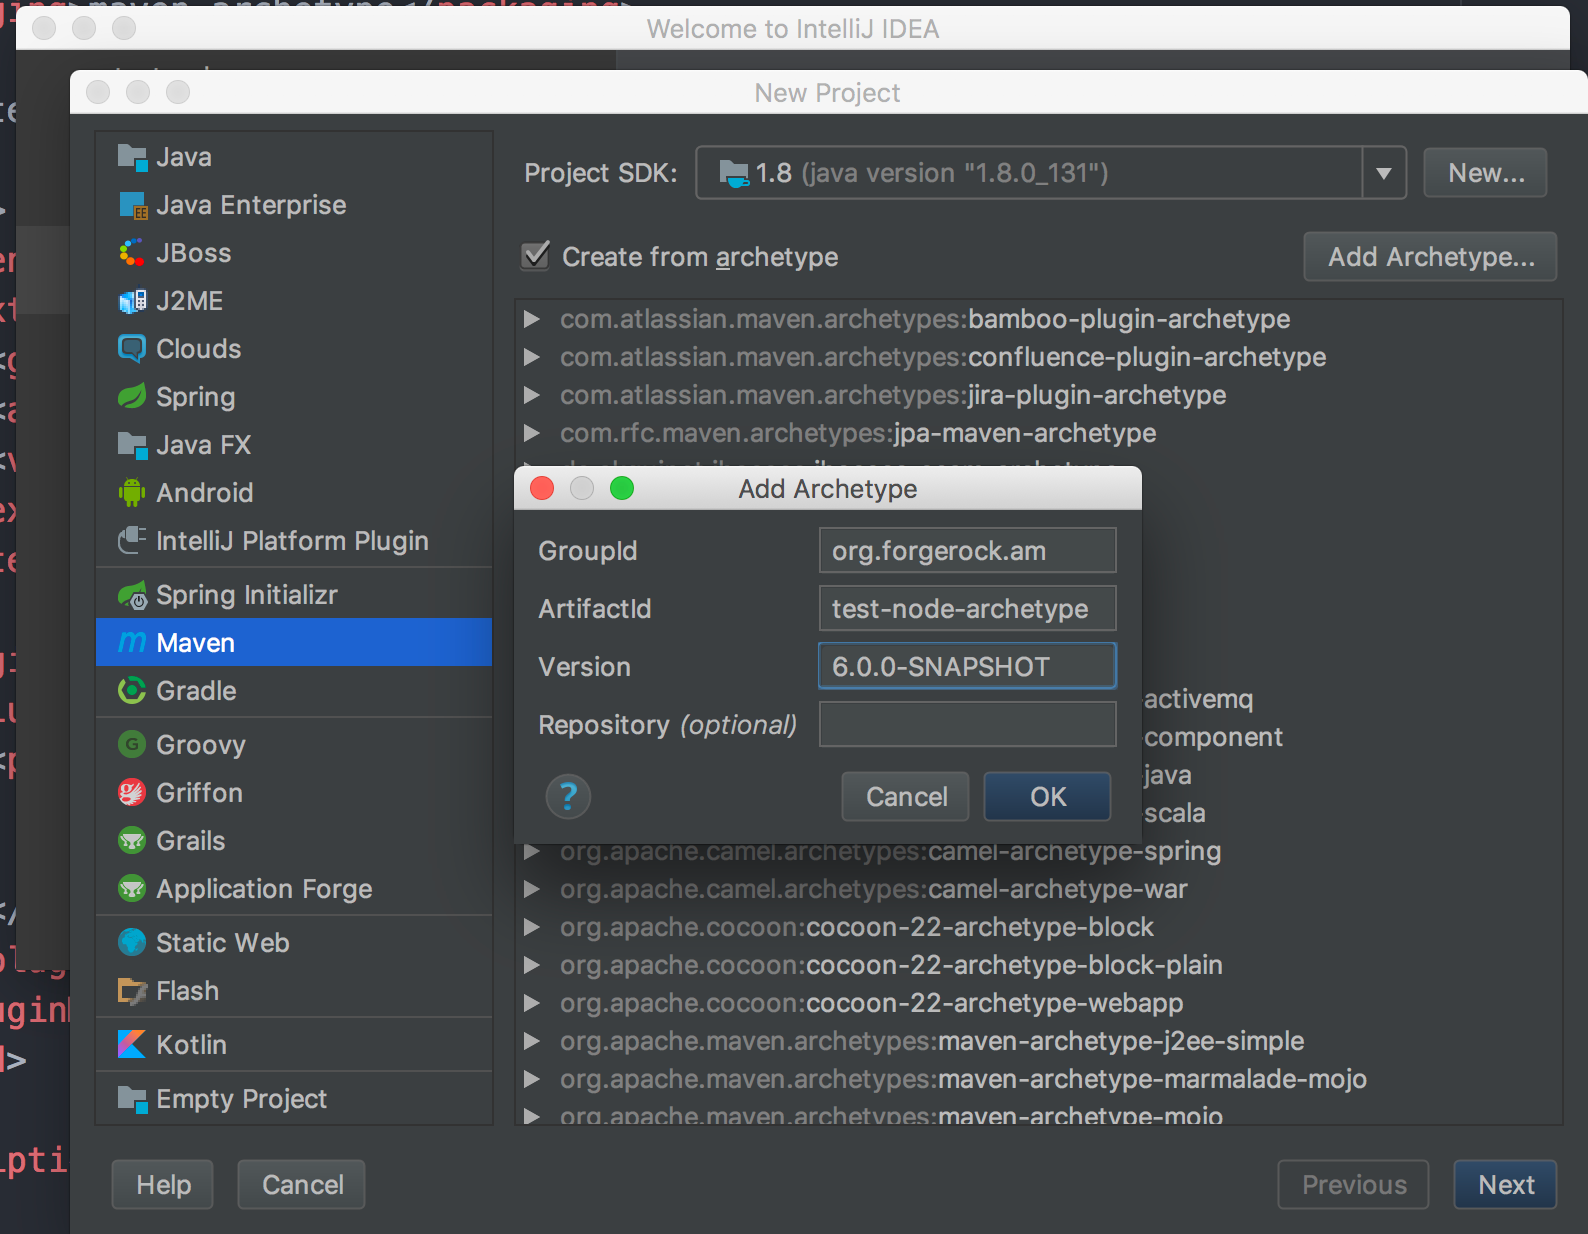The height and width of the screenshot is (1234, 1588).
Task: Click the Maven m icon
Action: [x=132, y=643]
